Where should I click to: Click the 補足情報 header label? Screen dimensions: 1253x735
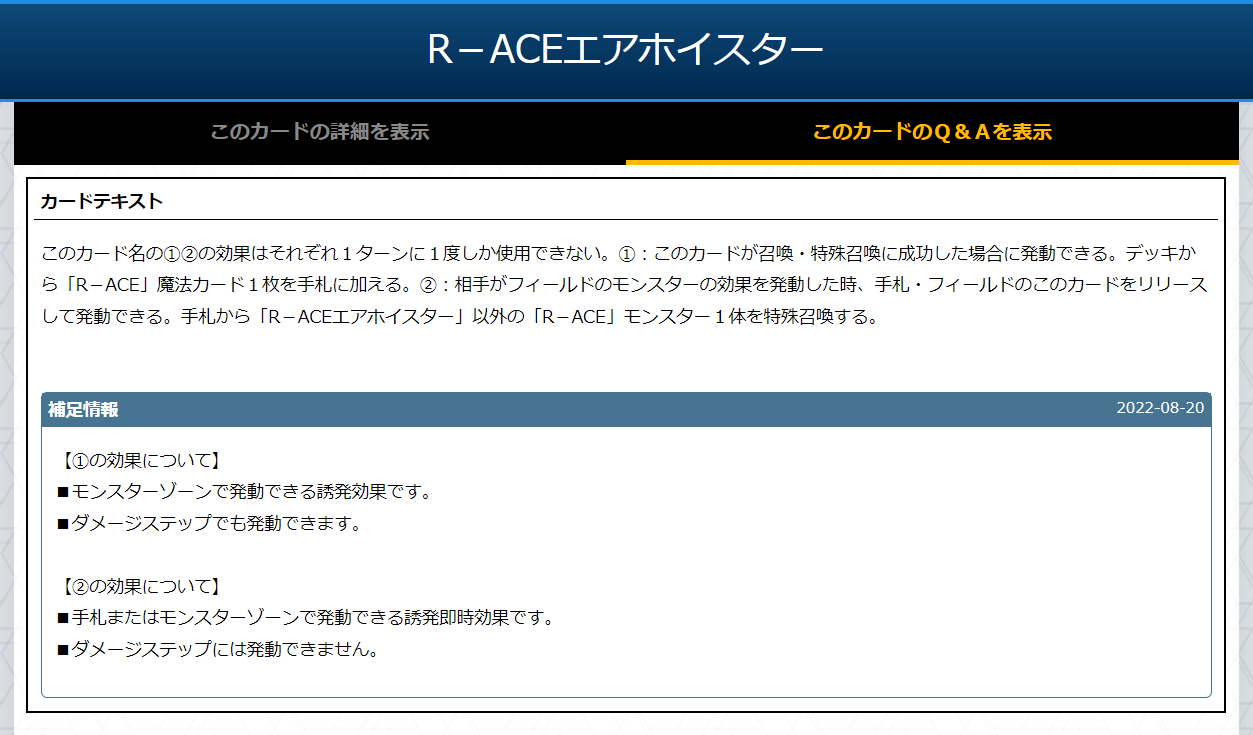tap(83, 409)
